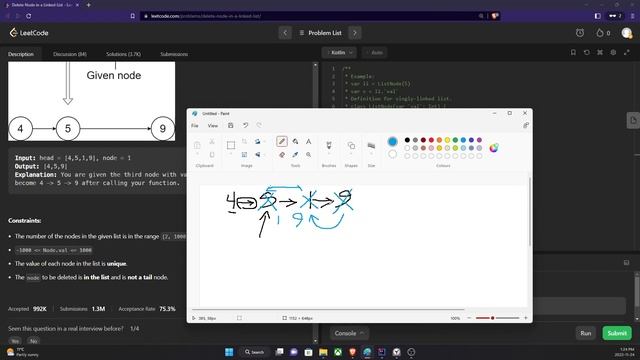This screenshot has height=360, width=640.
Task: Select the Eraser tool in Paint
Action: pyautogui.click(x=282, y=155)
